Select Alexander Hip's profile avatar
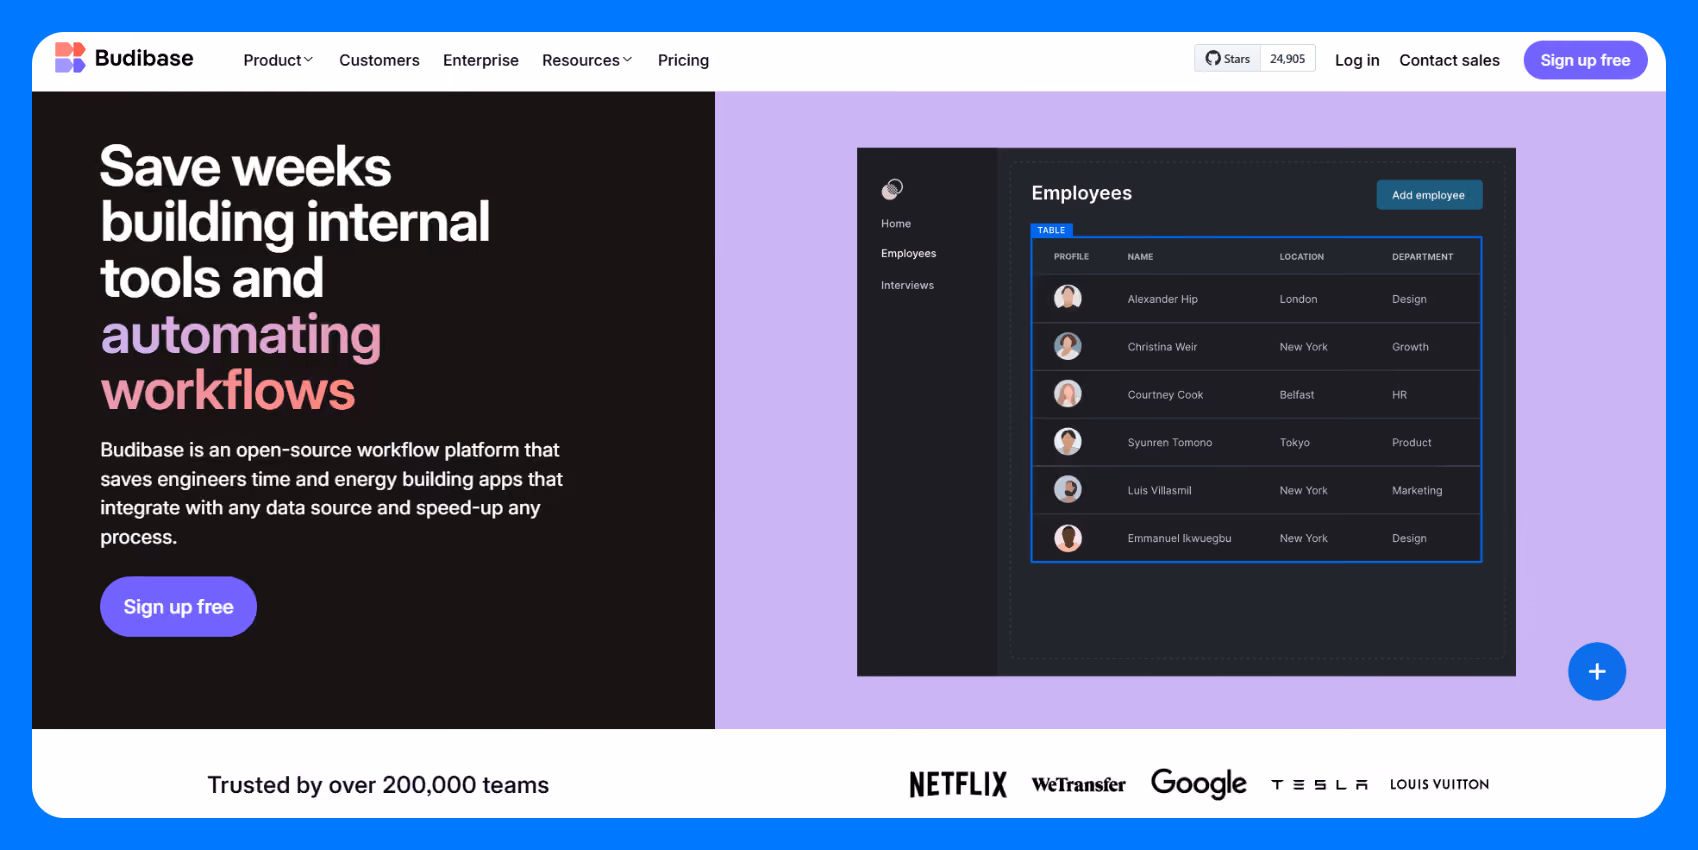1698x850 pixels. point(1068,298)
